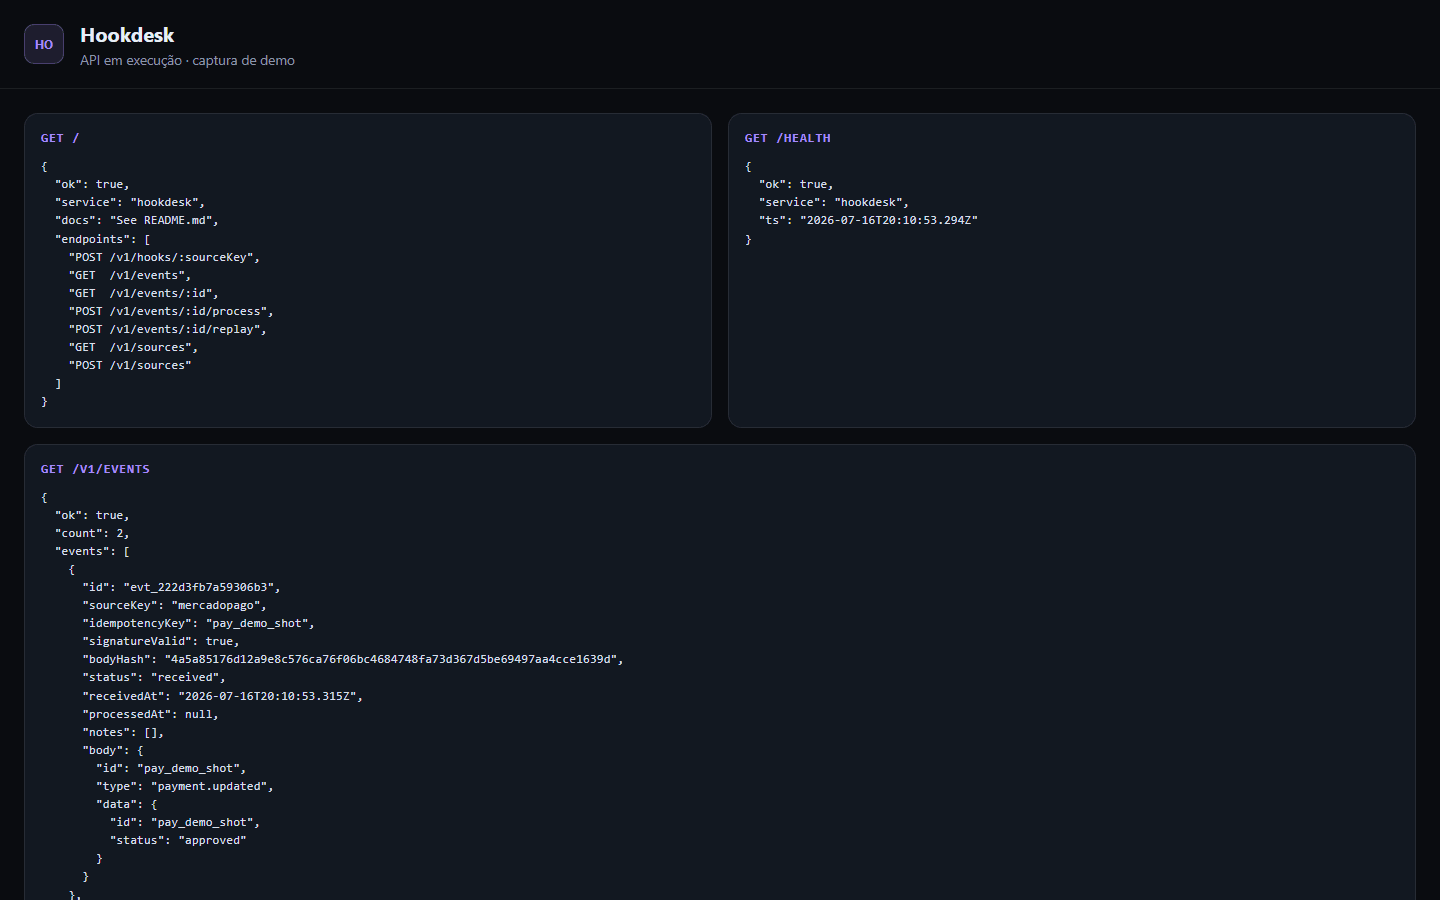Click the '"endpoints": [' line
Viewport: 1440px width, 900px height.
[x=103, y=239]
